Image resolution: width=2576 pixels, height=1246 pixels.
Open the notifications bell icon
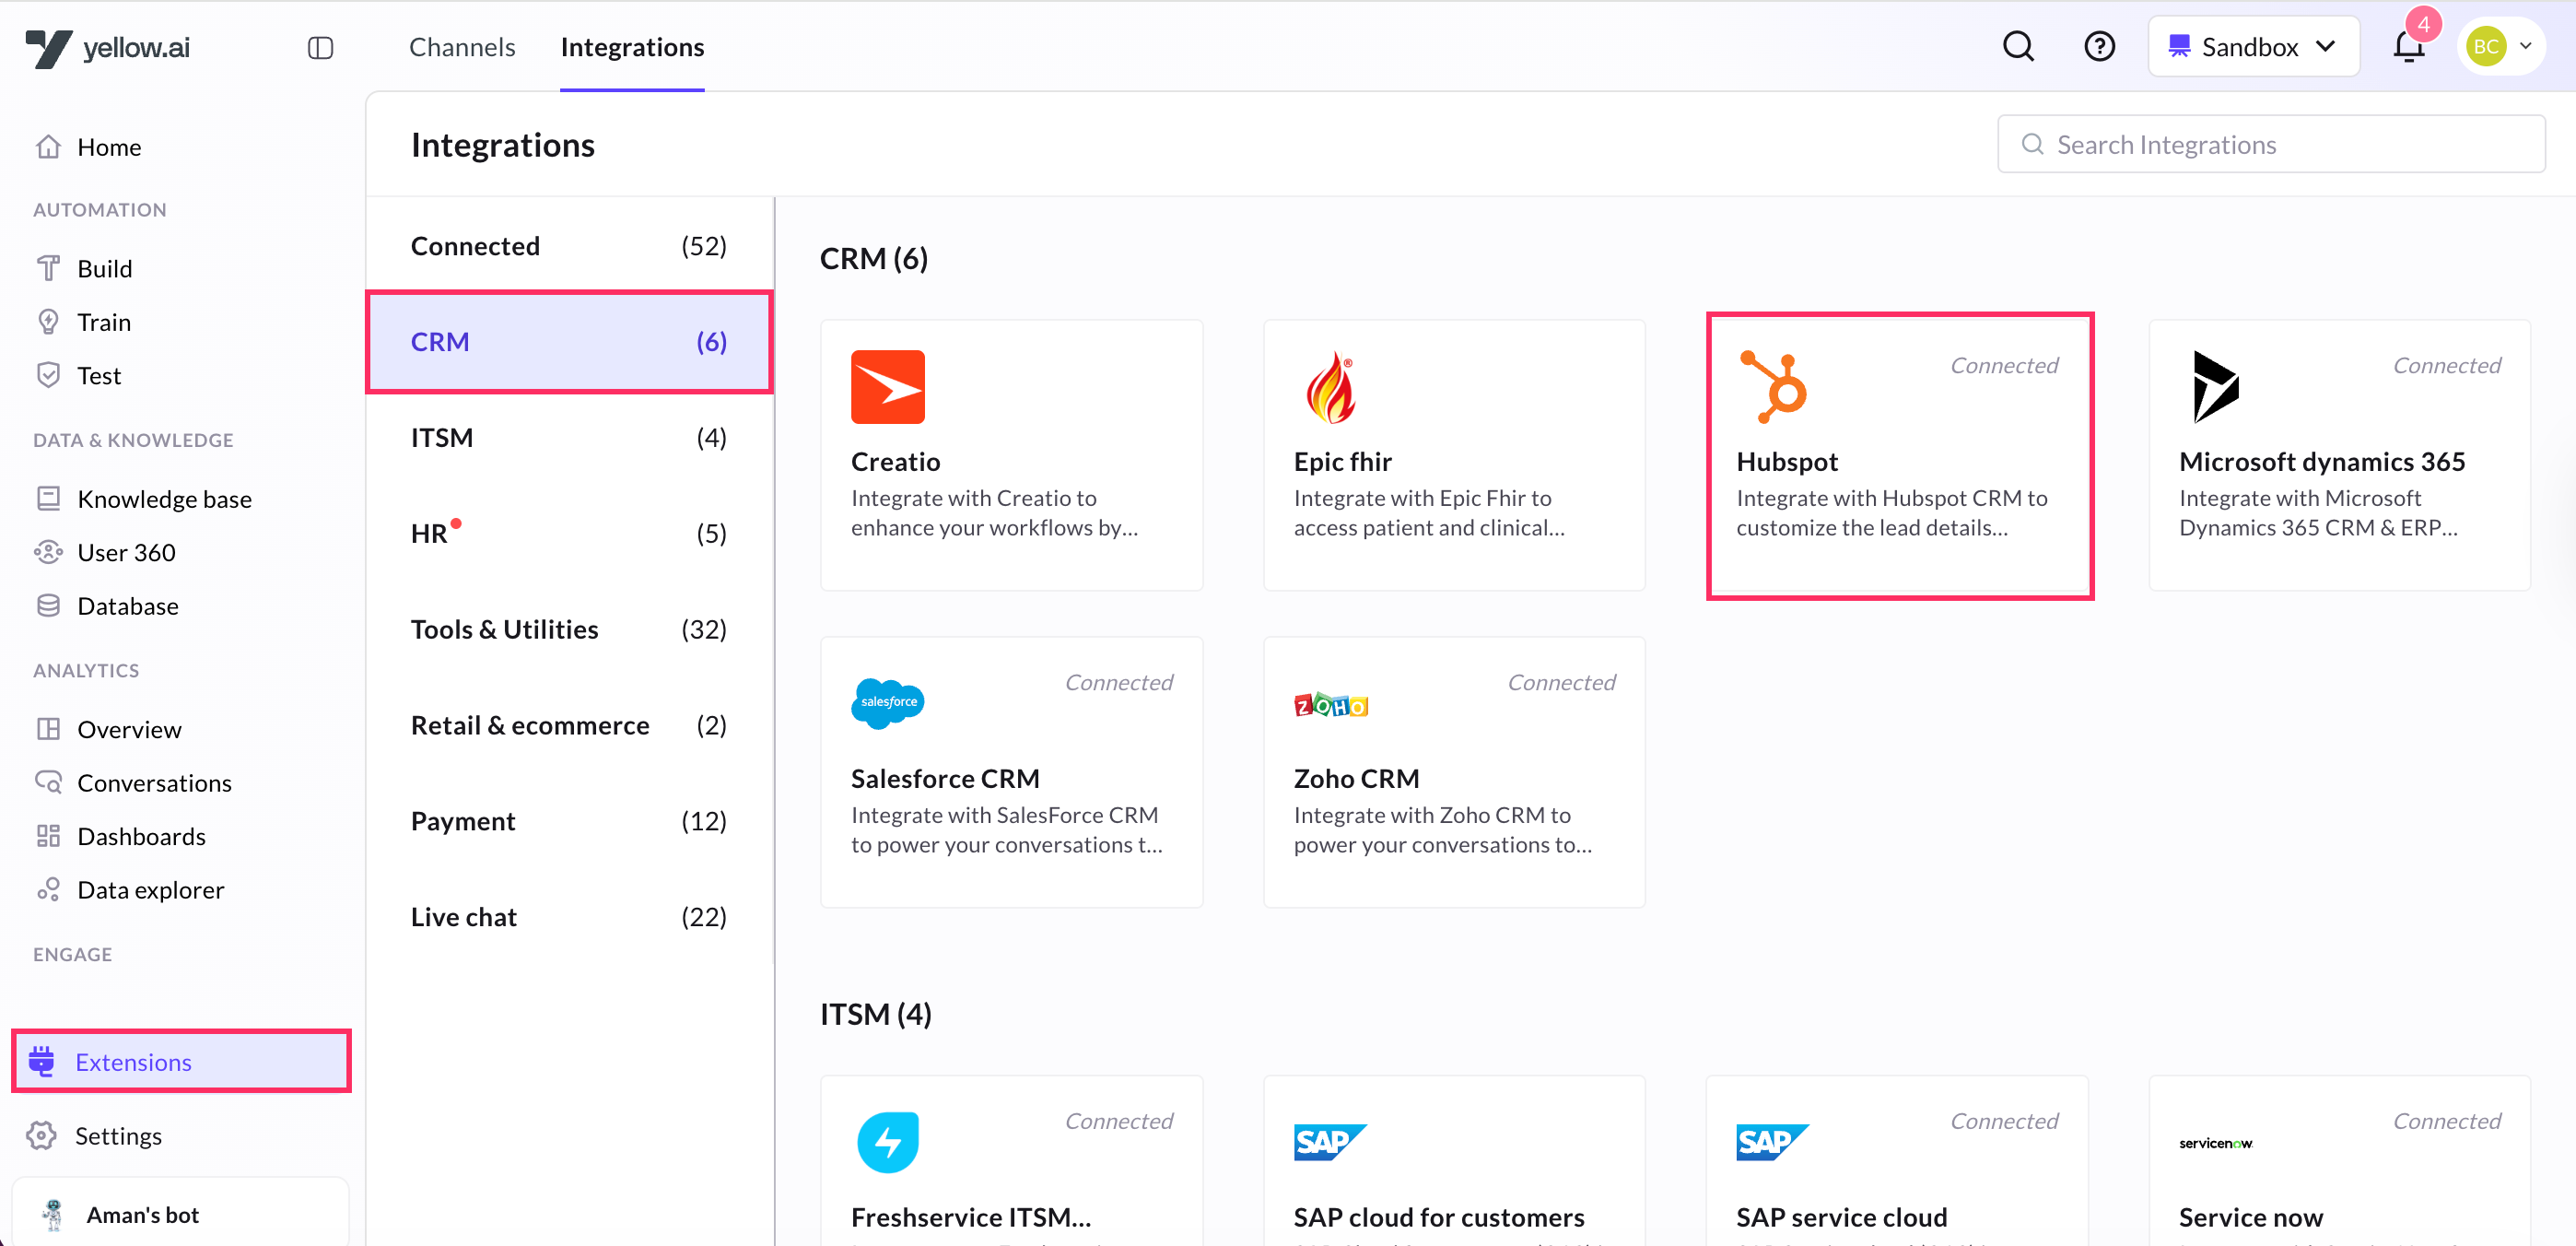pyautogui.click(x=2408, y=47)
